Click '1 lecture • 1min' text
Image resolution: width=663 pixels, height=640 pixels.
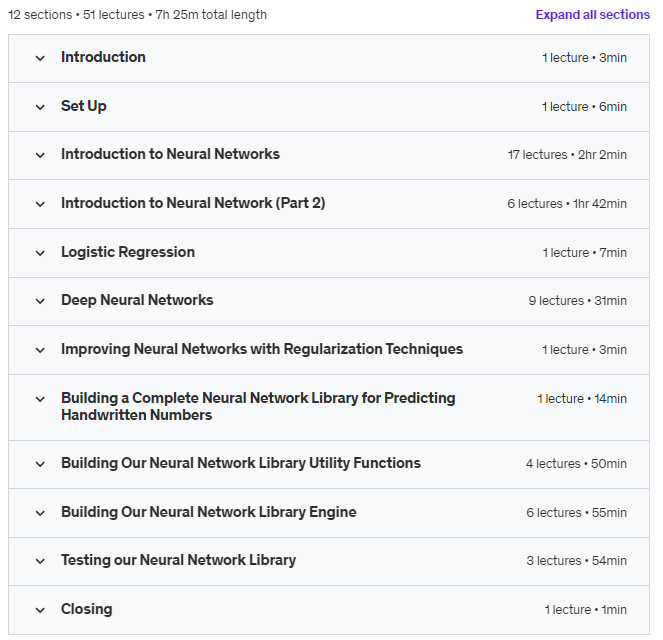point(586,610)
